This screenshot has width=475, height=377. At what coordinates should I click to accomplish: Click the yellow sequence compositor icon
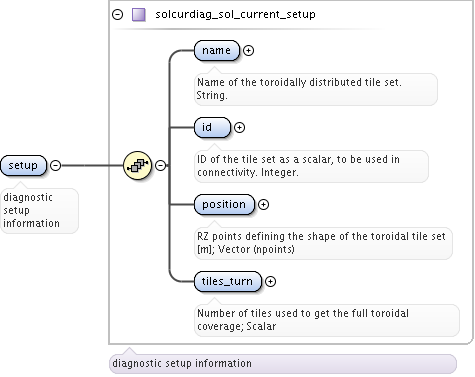138,165
